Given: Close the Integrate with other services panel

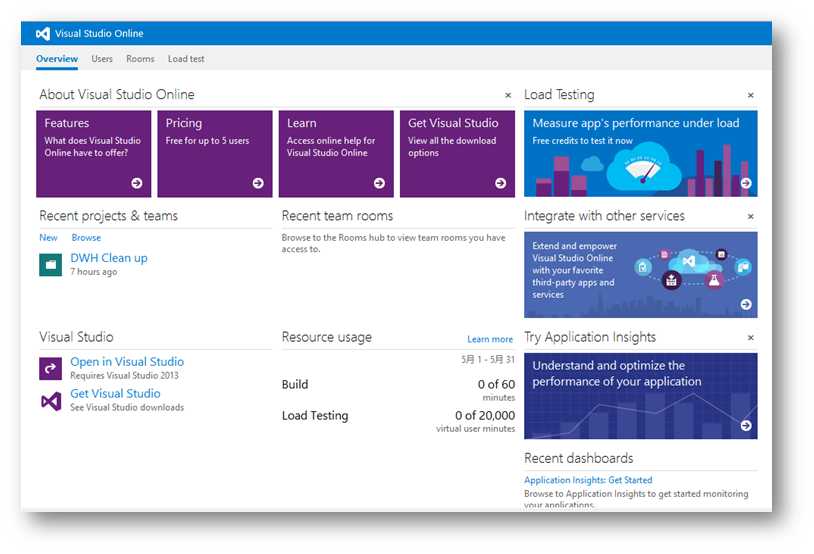Looking at the screenshot, I should tap(751, 217).
